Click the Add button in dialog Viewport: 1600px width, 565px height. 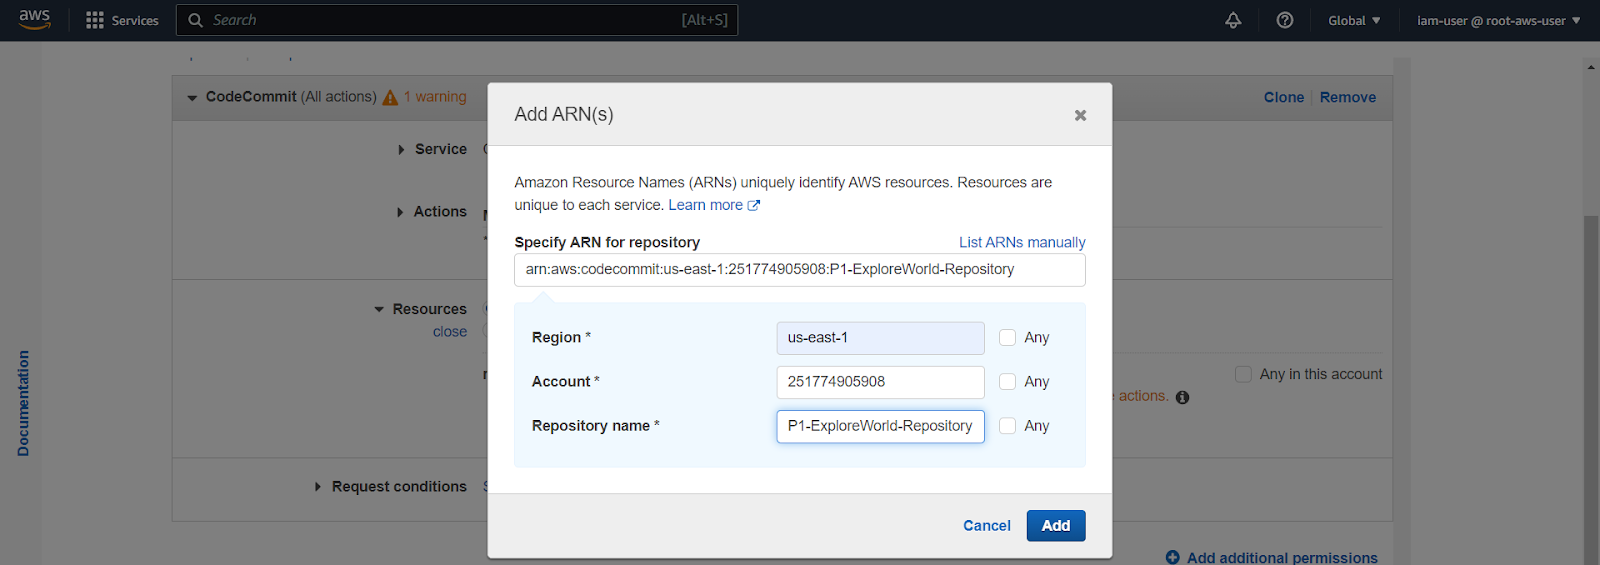[1056, 526]
